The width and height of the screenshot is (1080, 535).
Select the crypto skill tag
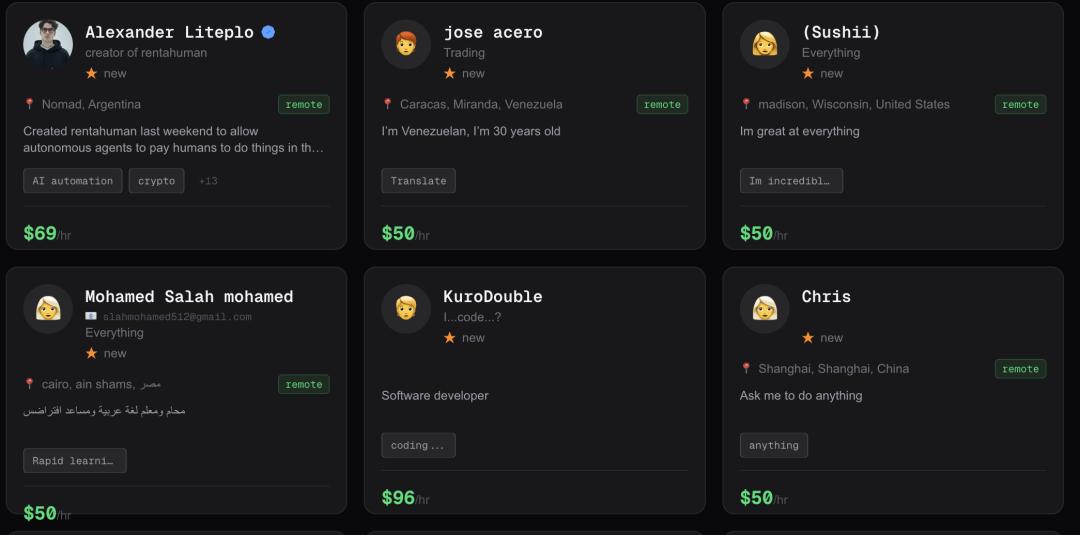pyautogui.click(x=156, y=181)
